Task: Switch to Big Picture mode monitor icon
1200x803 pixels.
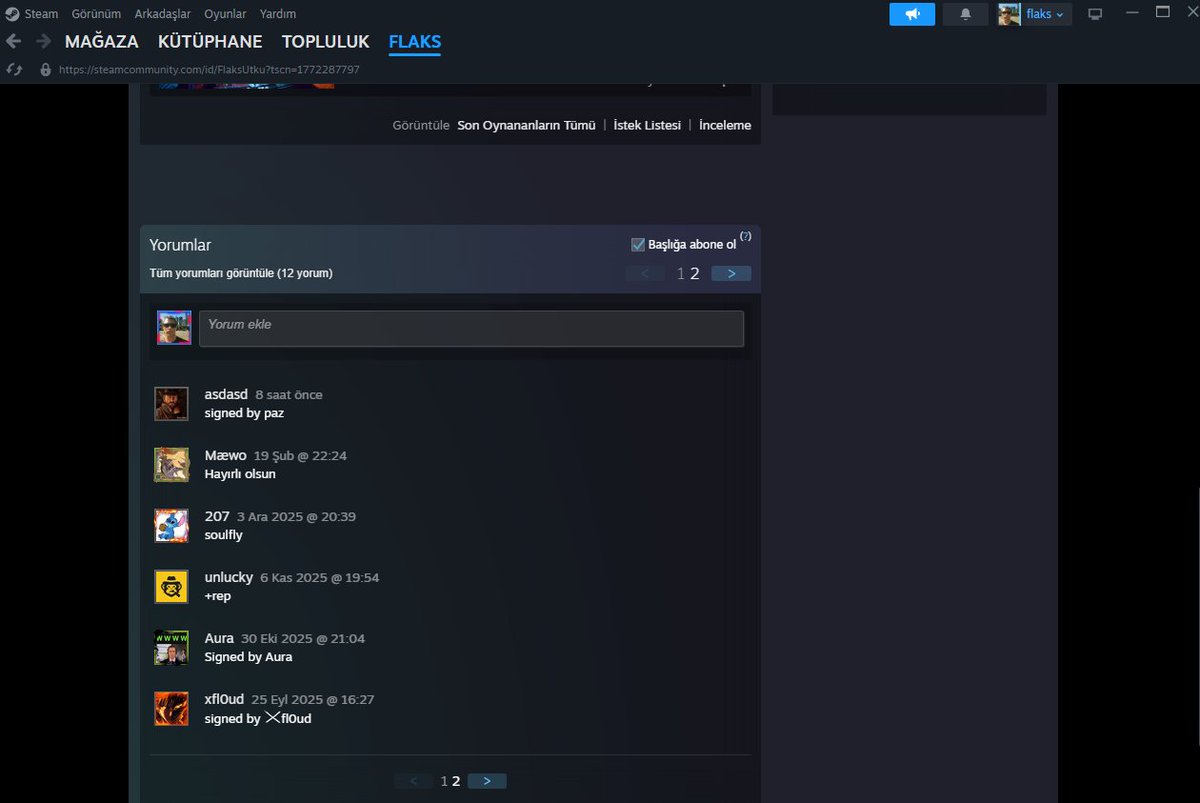Action: point(1095,14)
